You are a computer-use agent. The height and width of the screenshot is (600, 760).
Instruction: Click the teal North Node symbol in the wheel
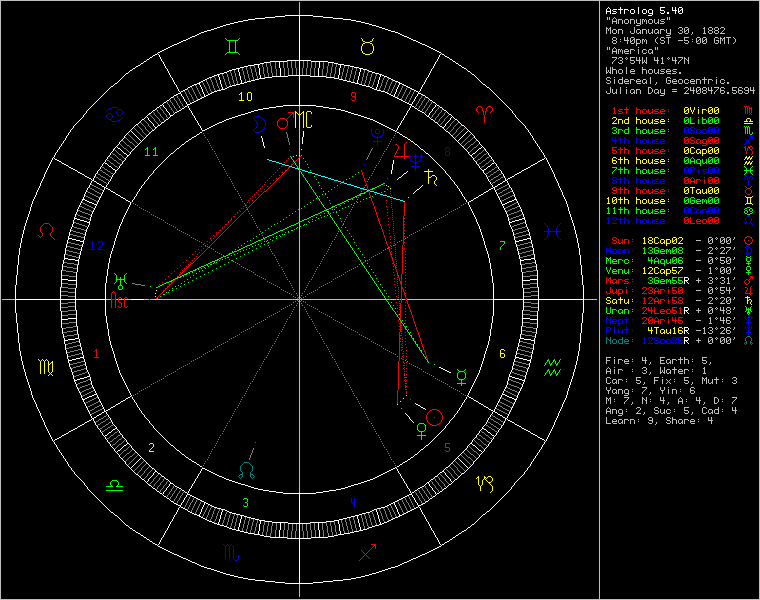pyautogui.click(x=247, y=471)
